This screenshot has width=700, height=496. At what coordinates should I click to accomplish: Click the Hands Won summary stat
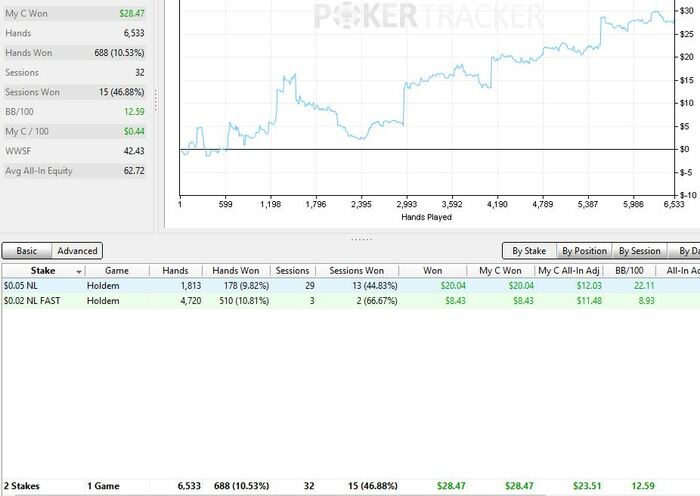pyautogui.click(x=75, y=53)
